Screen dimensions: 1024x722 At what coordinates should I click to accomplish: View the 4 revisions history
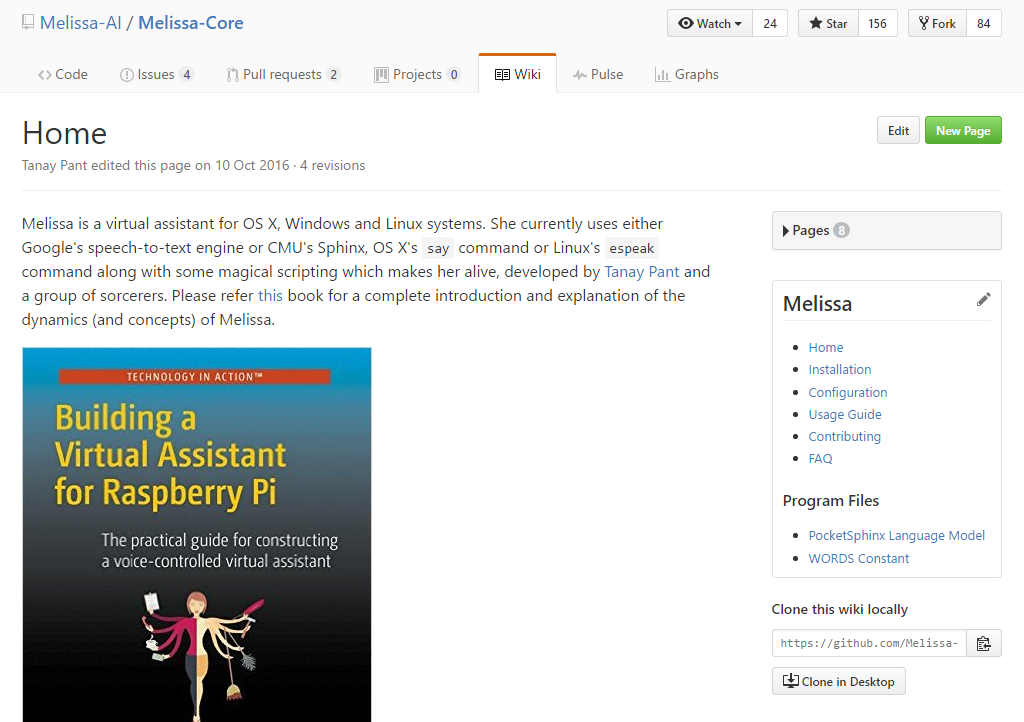332,165
